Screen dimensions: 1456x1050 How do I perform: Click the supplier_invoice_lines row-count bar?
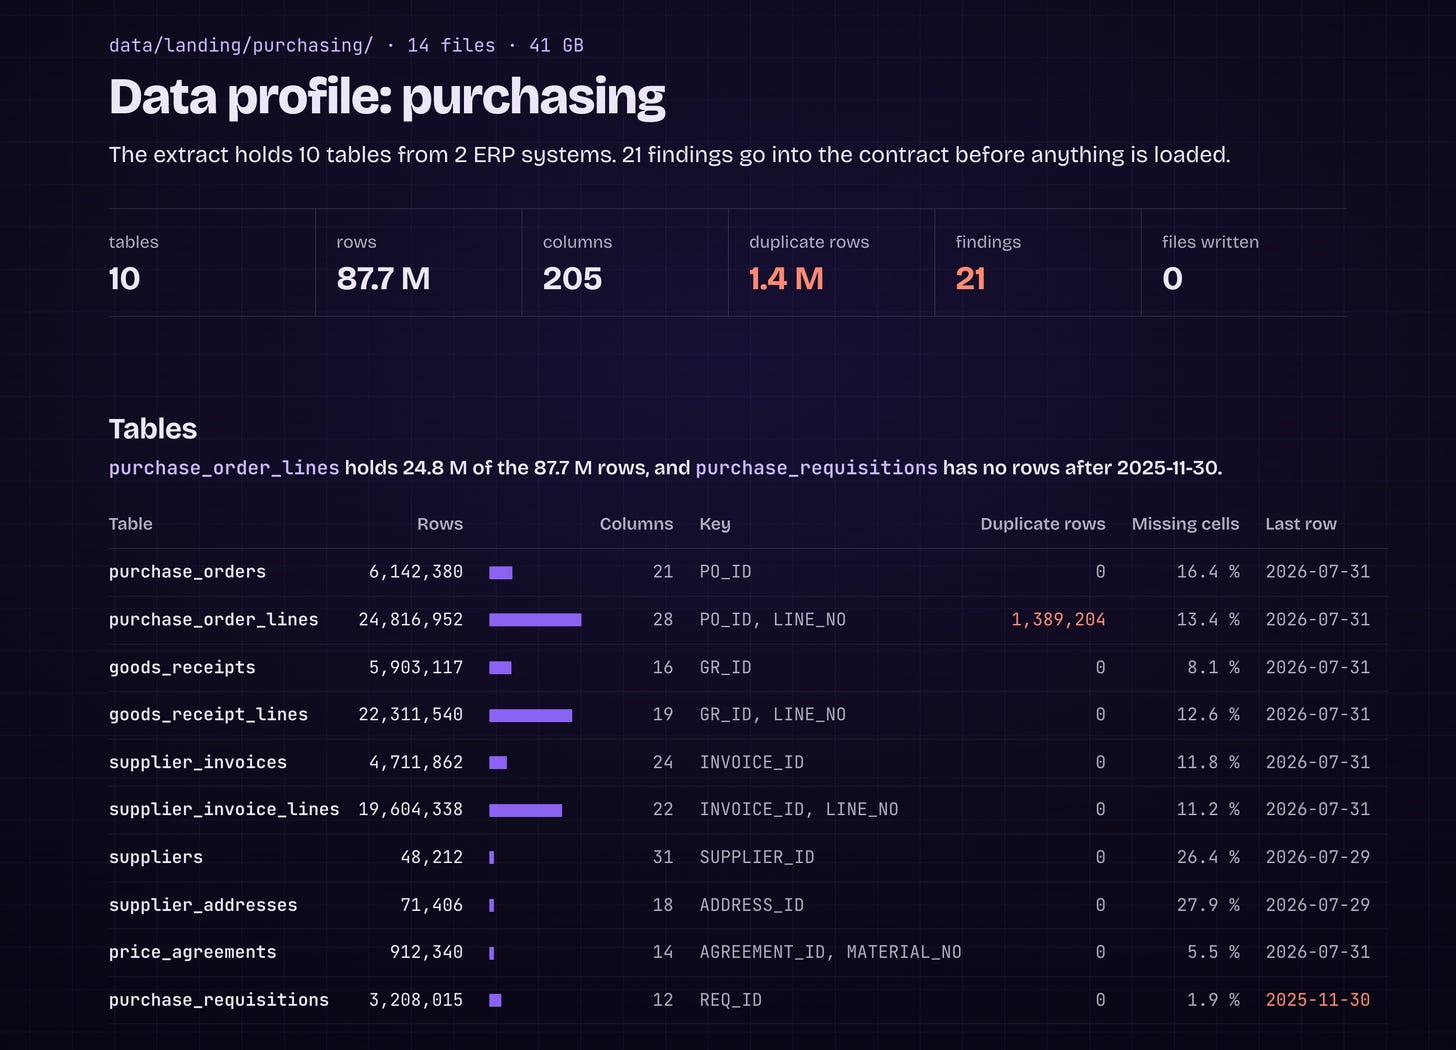(526, 810)
